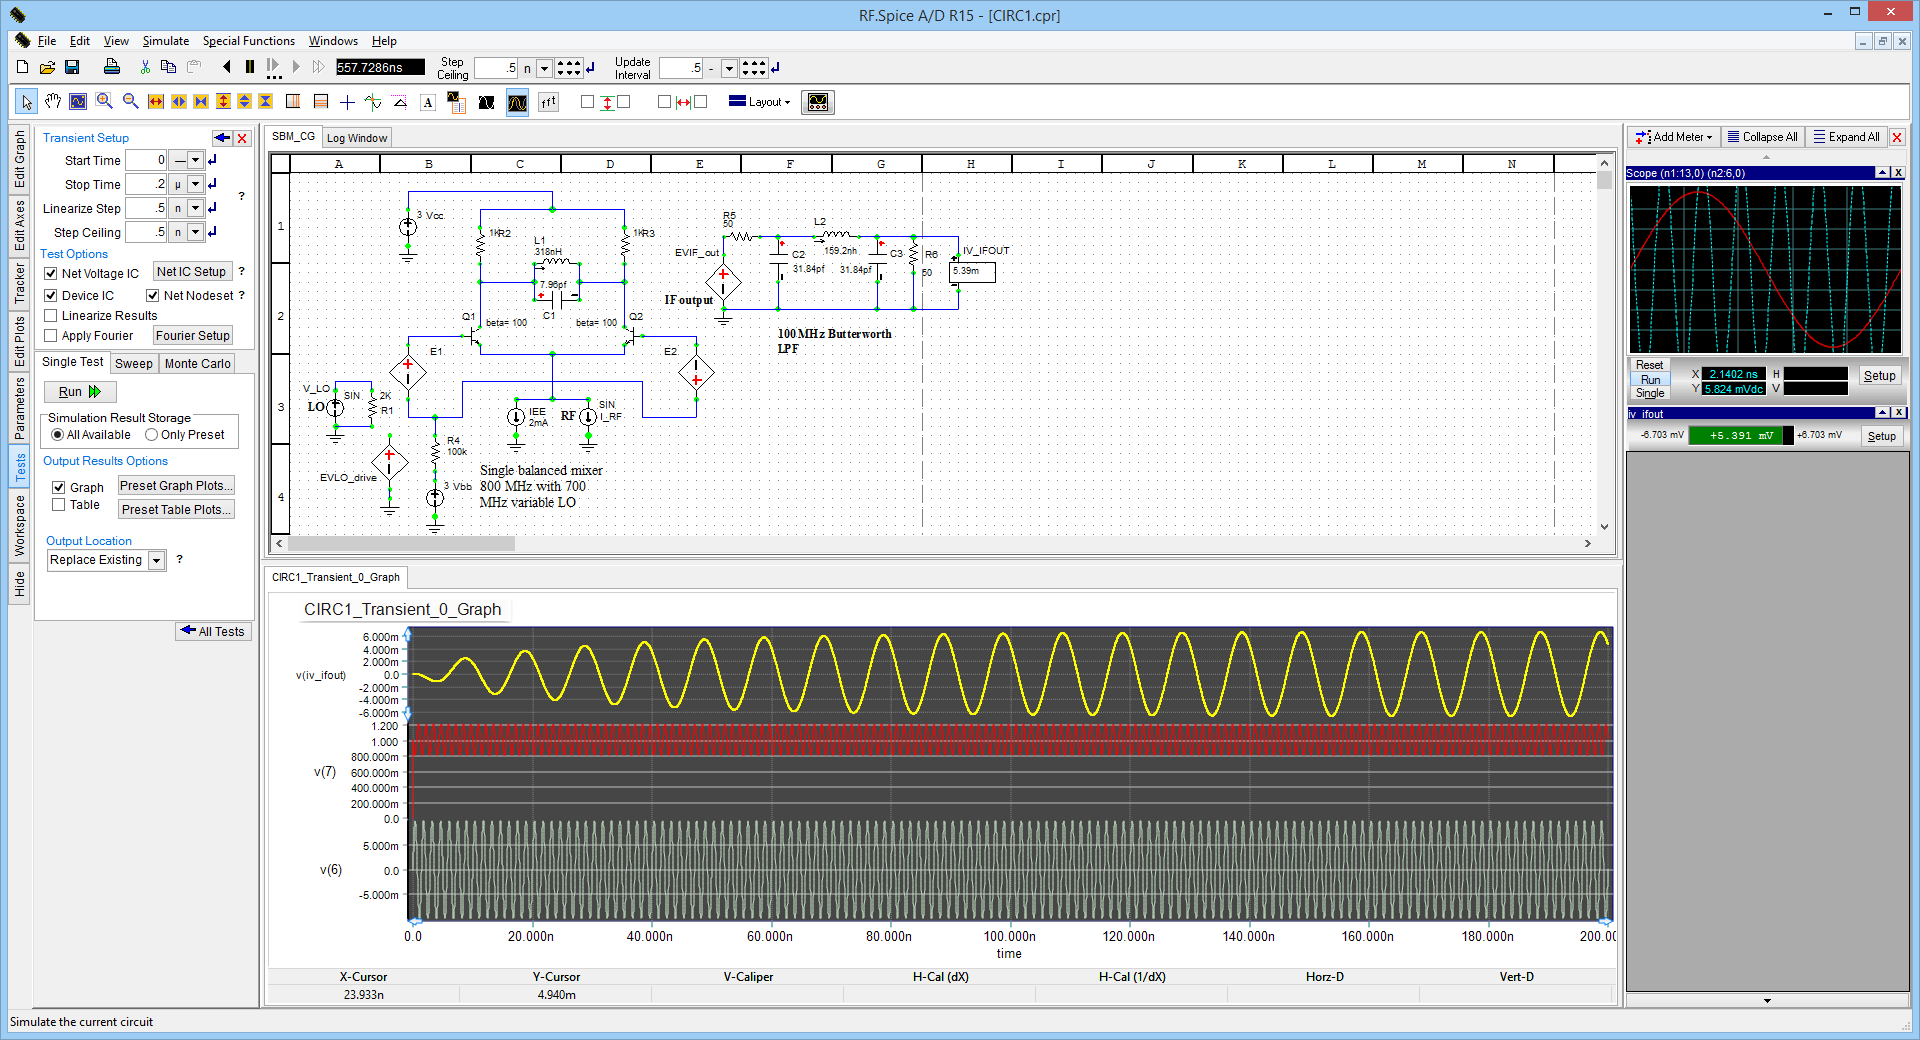Image resolution: width=1920 pixels, height=1040 pixels.
Task: Switch to the Monte Carlo tab
Action: tap(197, 364)
